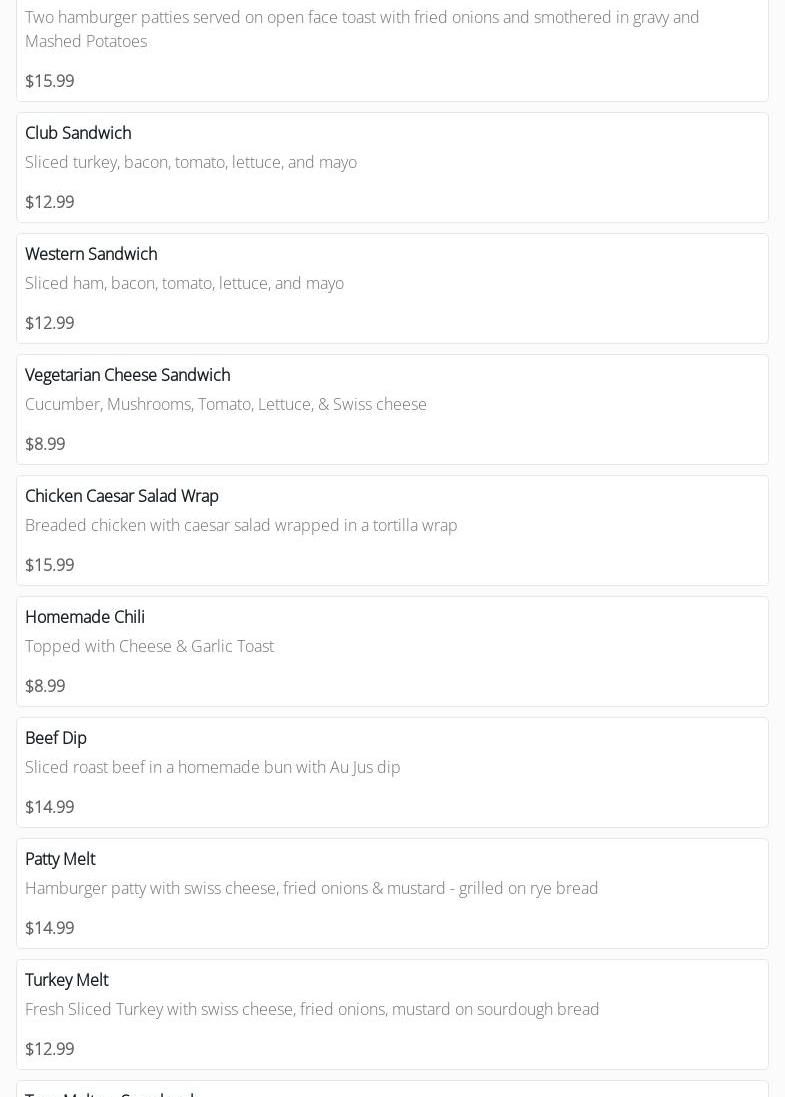Image resolution: width=785 pixels, height=1097 pixels.
Task: Open the Club Sandwich menu item
Action: point(78,133)
